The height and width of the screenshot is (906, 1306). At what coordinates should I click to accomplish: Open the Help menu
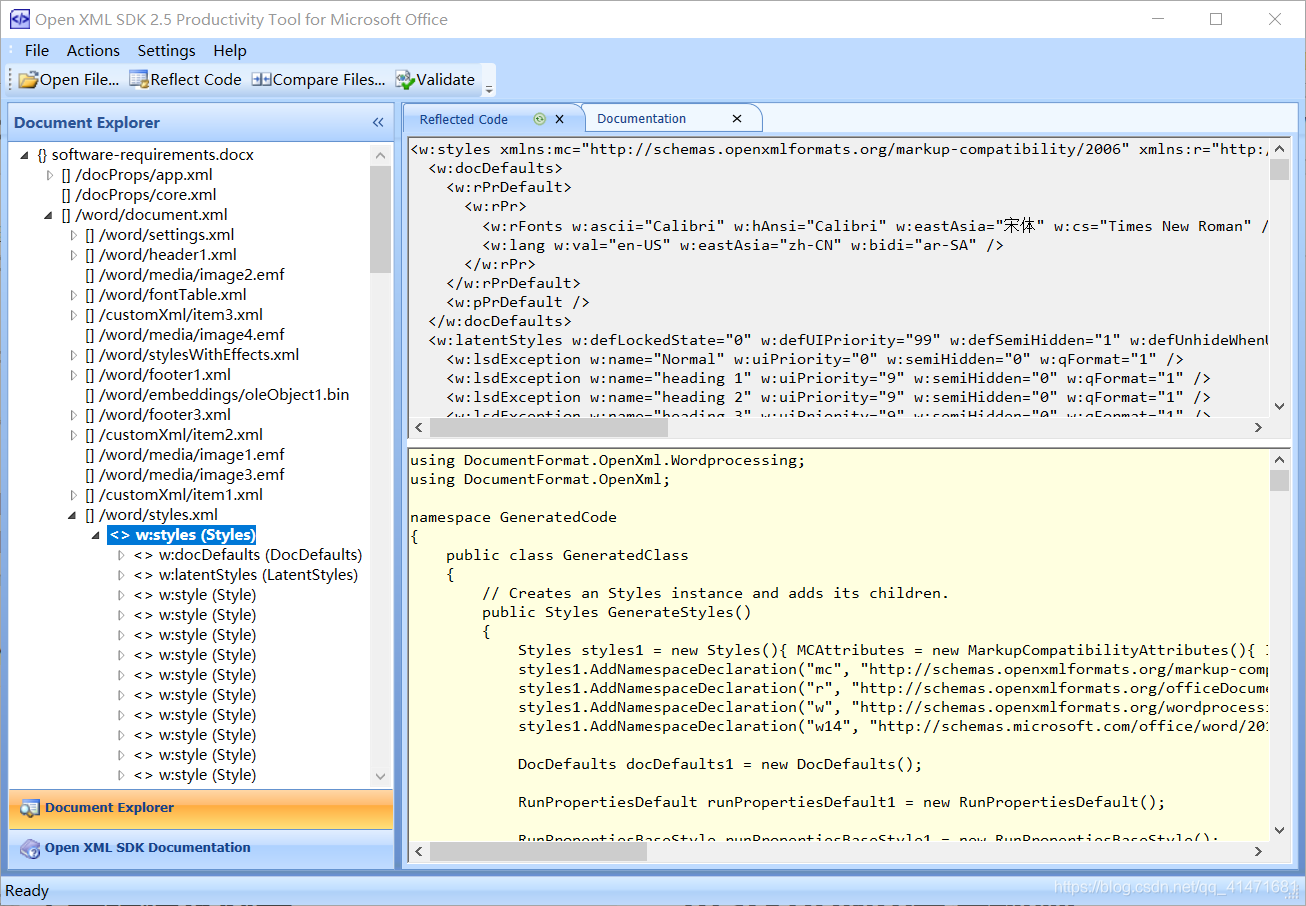(x=230, y=51)
